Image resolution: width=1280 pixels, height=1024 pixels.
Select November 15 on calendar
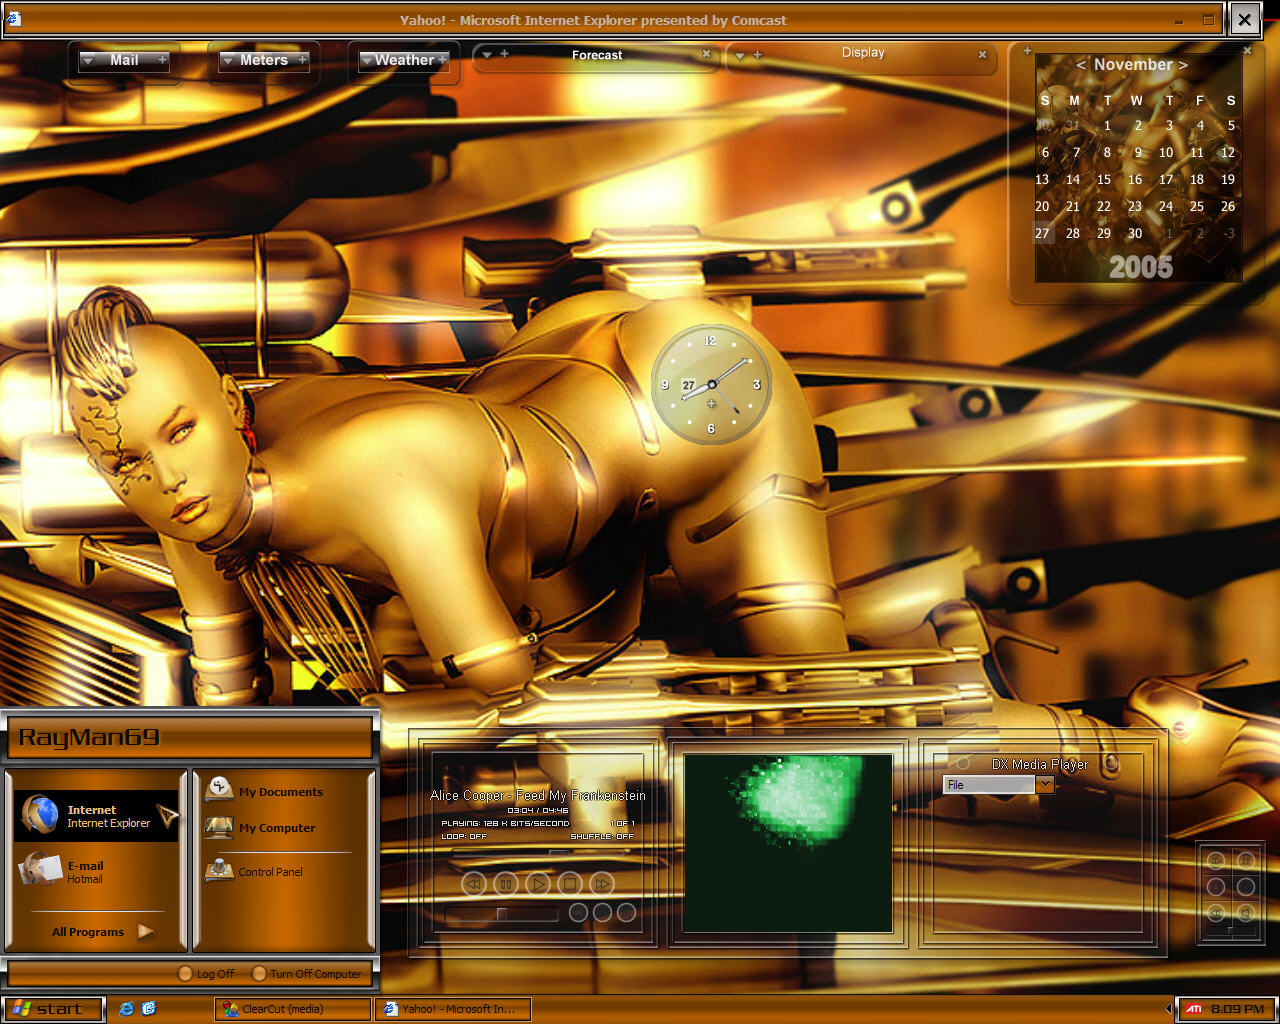pos(1104,180)
